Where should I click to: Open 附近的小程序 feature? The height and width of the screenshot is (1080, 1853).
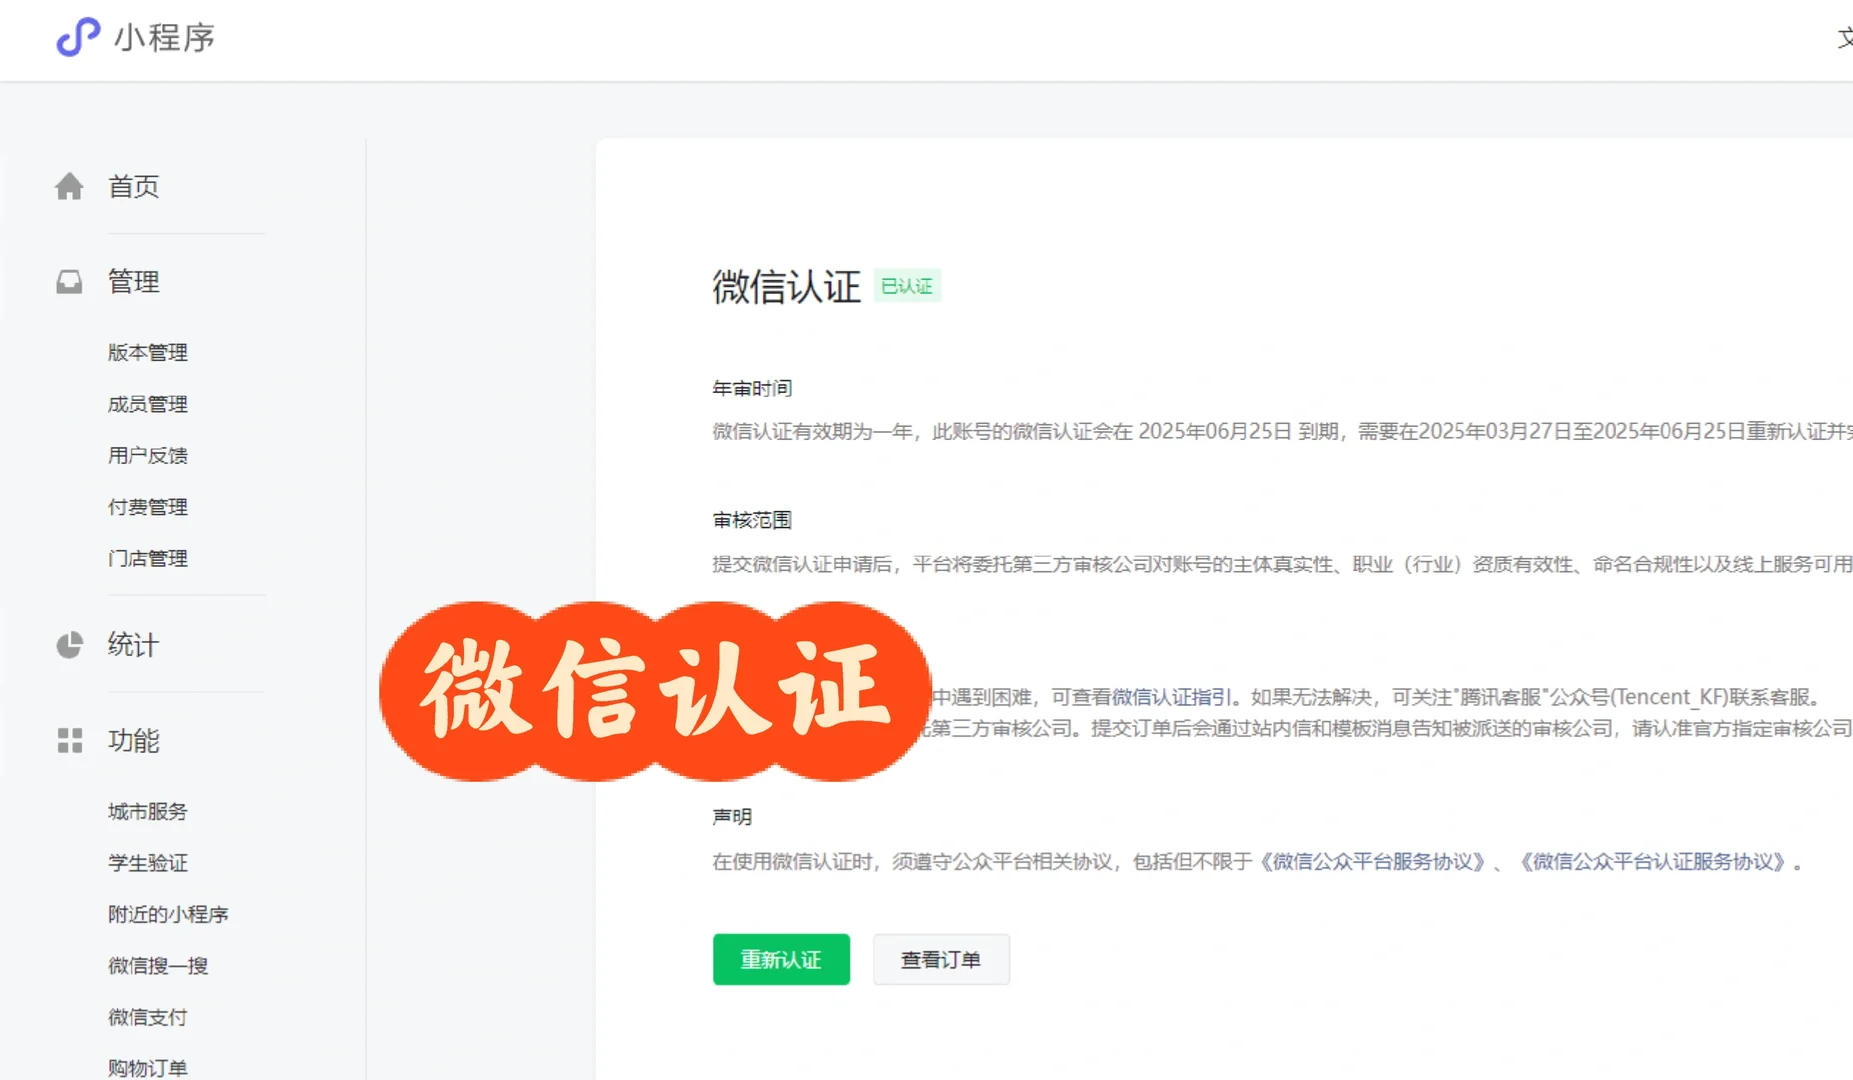(169, 914)
